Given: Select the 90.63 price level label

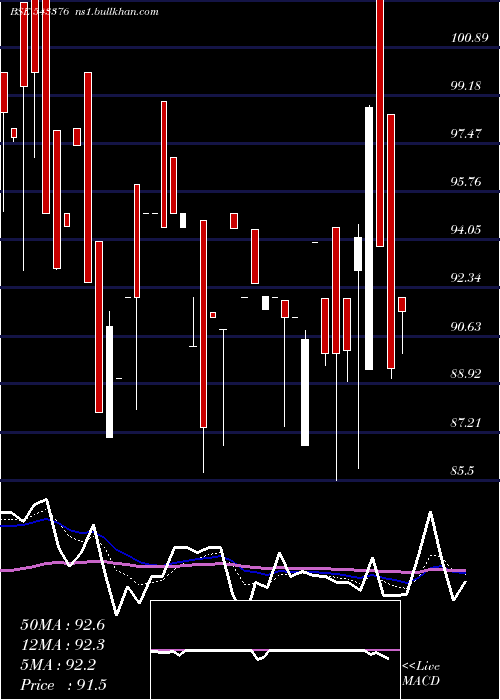Looking at the screenshot, I should 466,326.
